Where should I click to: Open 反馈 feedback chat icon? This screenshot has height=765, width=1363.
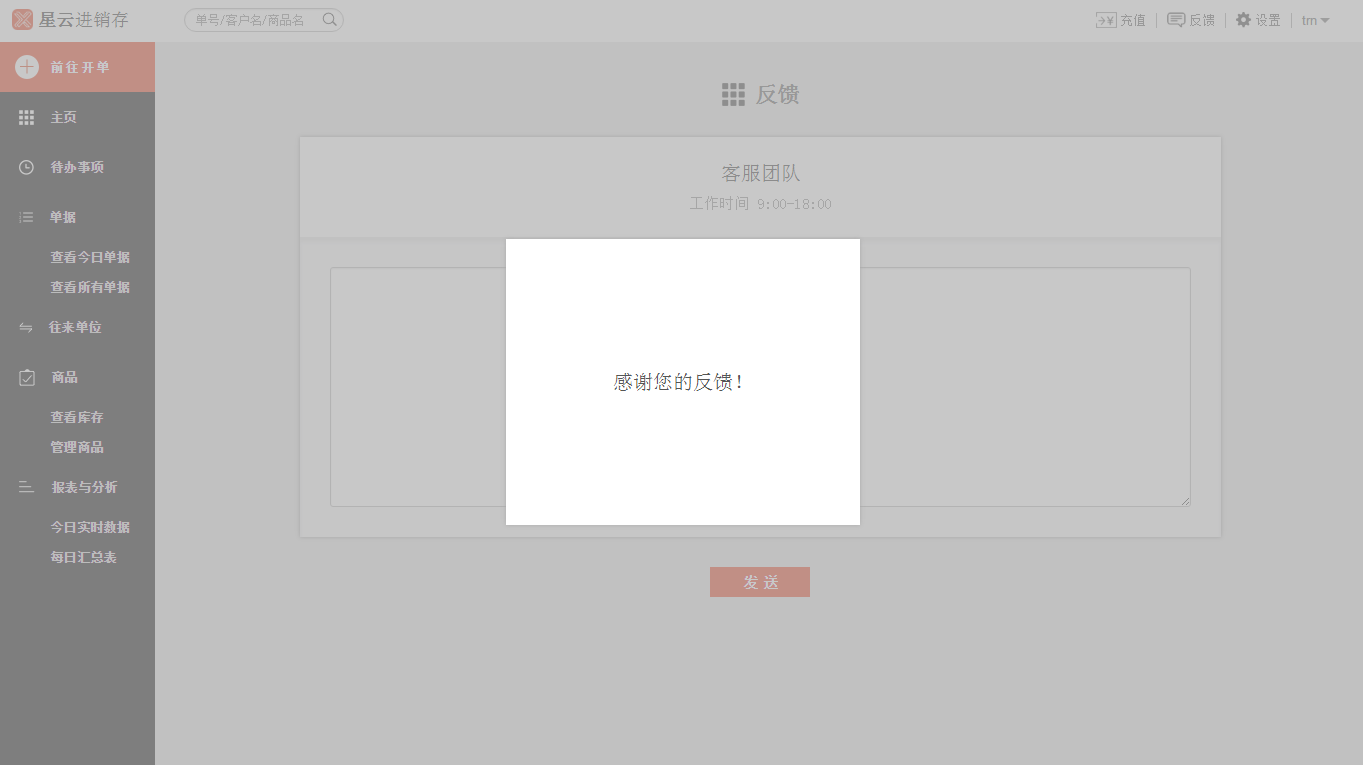click(x=1176, y=20)
